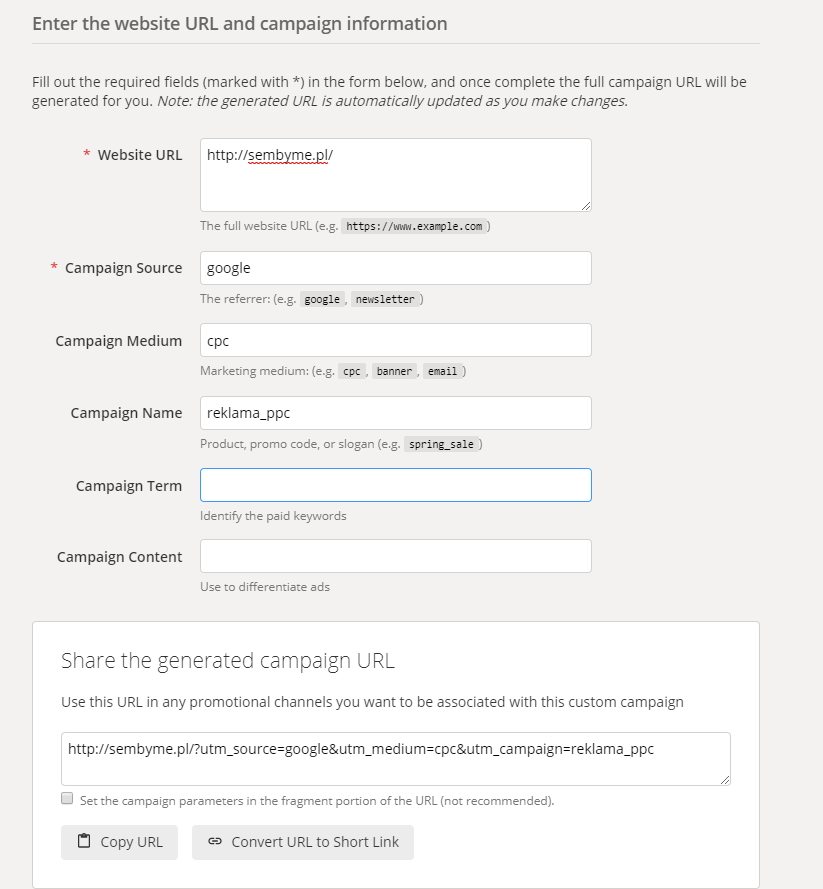
Task: Click the "Campaign Source" label
Action: tap(123, 268)
